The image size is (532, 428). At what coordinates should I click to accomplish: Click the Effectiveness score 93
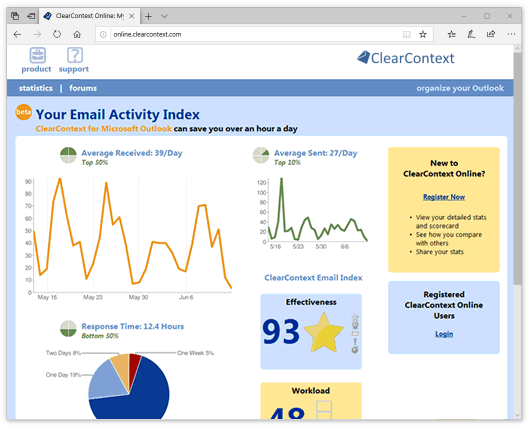click(281, 332)
